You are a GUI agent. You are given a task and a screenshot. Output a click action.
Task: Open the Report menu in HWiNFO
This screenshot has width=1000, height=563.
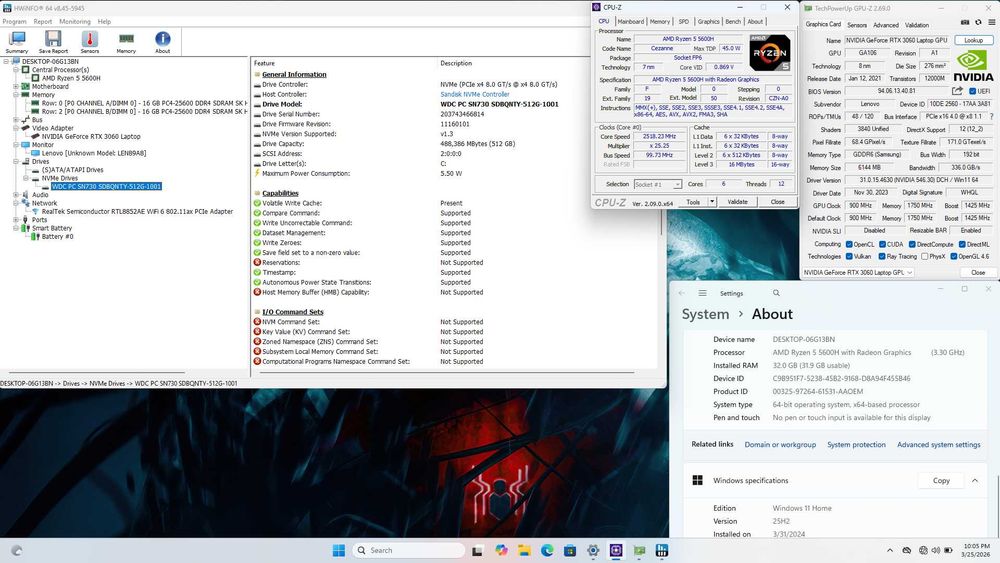point(43,22)
